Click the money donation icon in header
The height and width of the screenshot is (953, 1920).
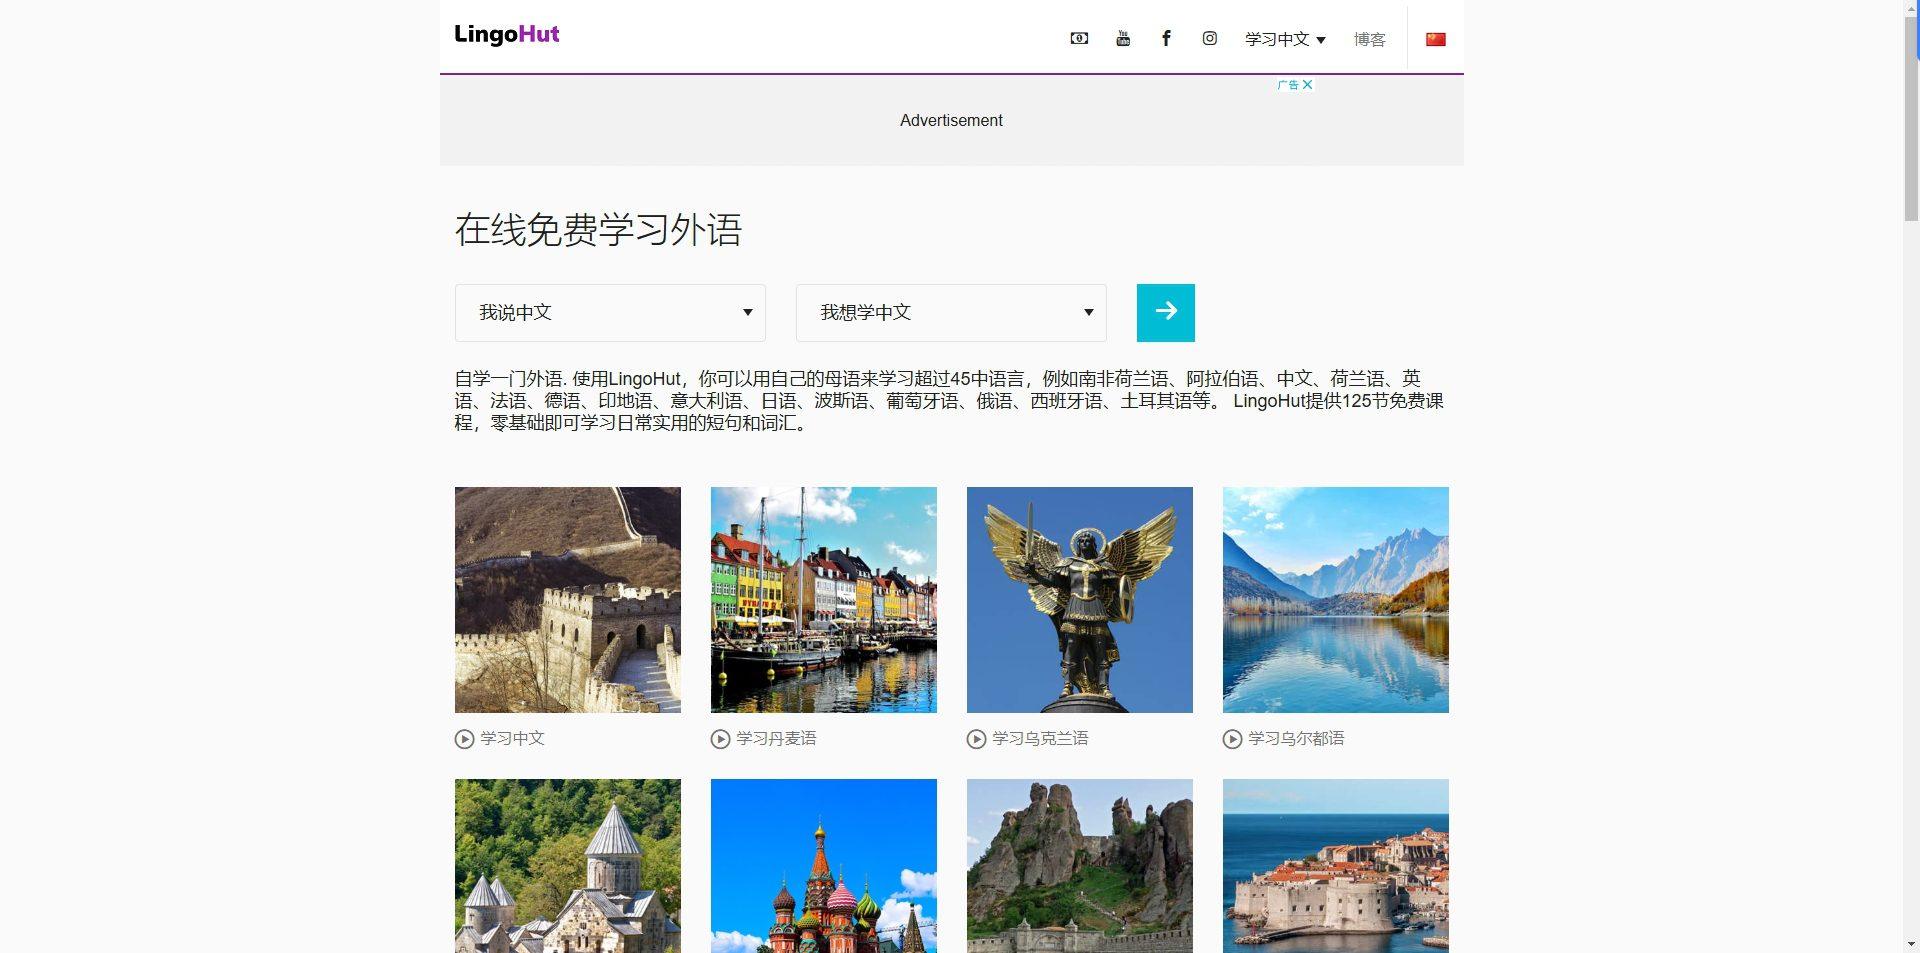[1079, 39]
